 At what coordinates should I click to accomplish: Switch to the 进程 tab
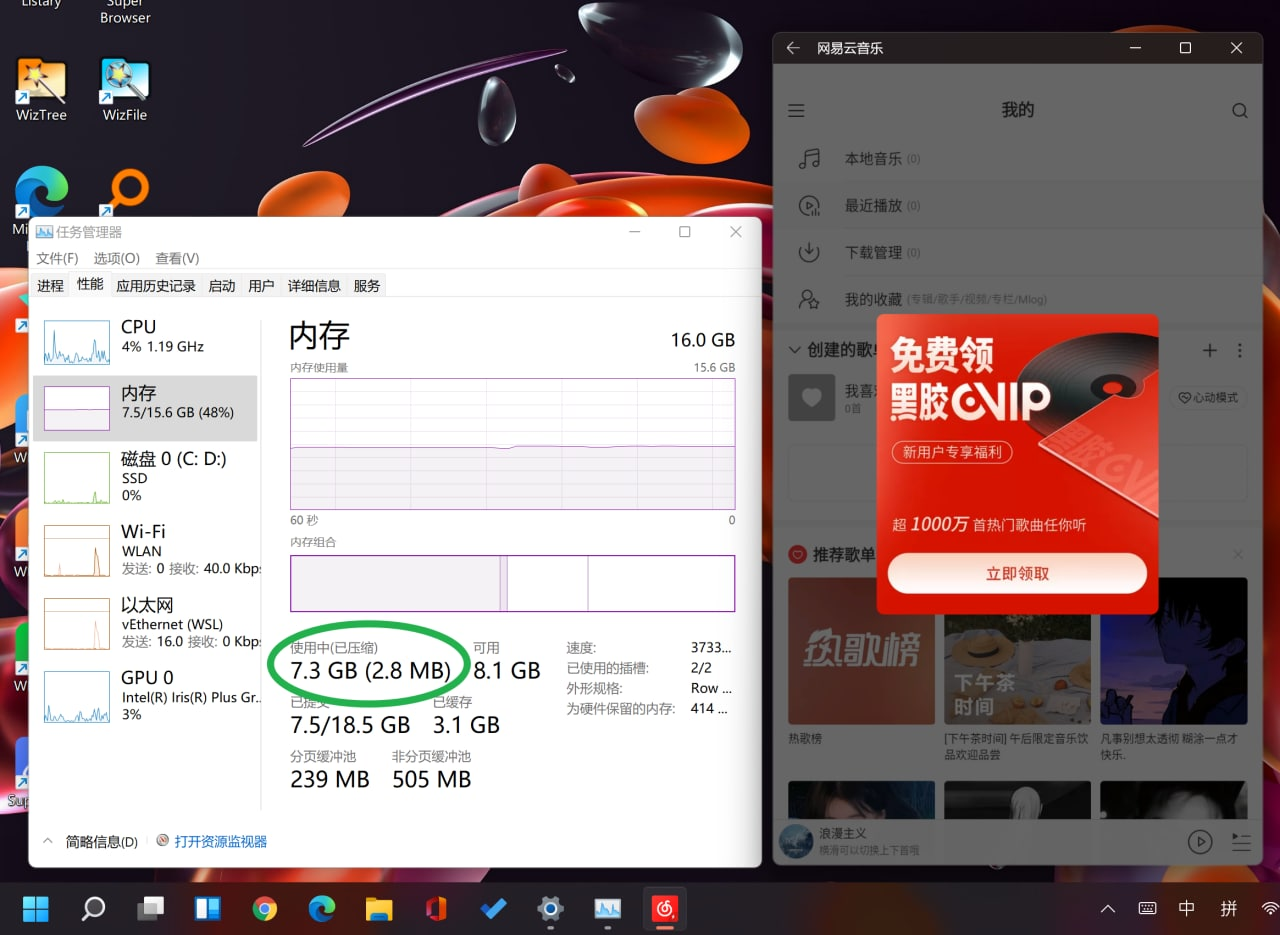50,286
